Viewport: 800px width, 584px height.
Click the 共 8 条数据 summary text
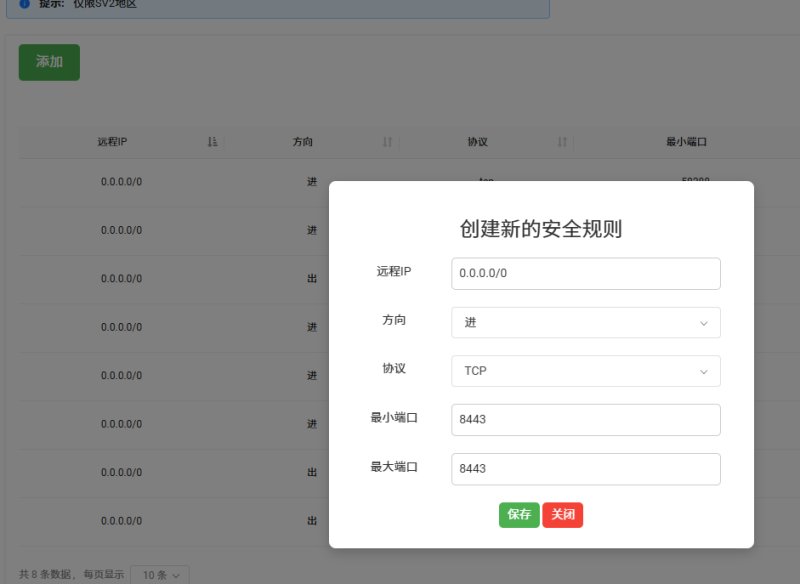(x=45, y=574)
